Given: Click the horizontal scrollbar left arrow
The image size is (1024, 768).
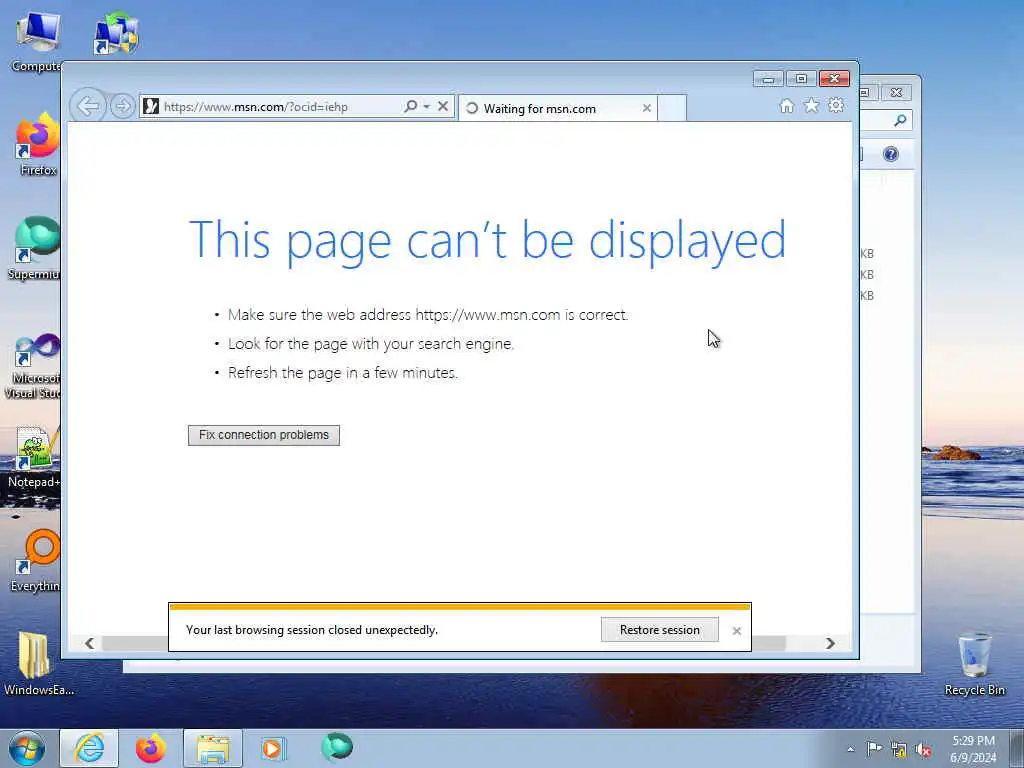Looking at the screenshot, I should [x=89, y=643].
